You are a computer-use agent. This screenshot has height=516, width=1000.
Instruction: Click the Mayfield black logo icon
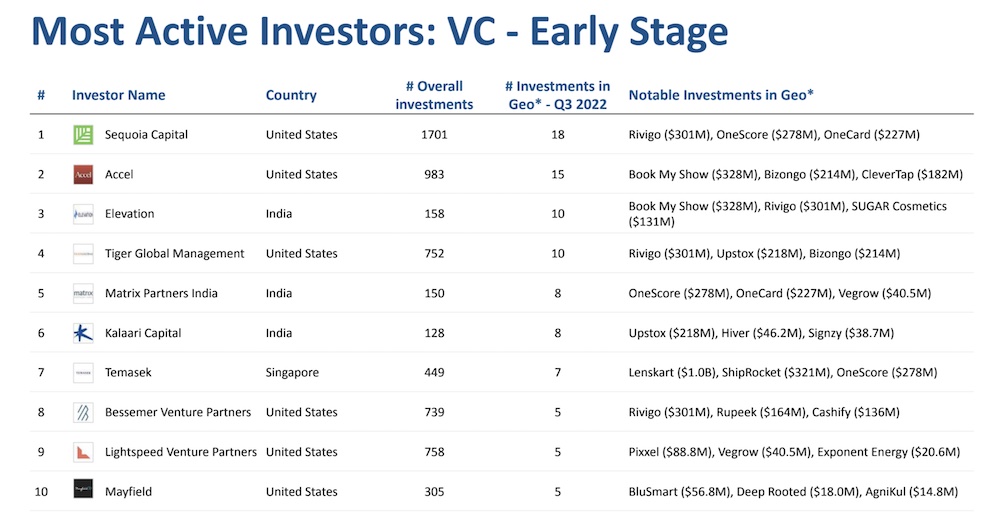tap(83, 490)
